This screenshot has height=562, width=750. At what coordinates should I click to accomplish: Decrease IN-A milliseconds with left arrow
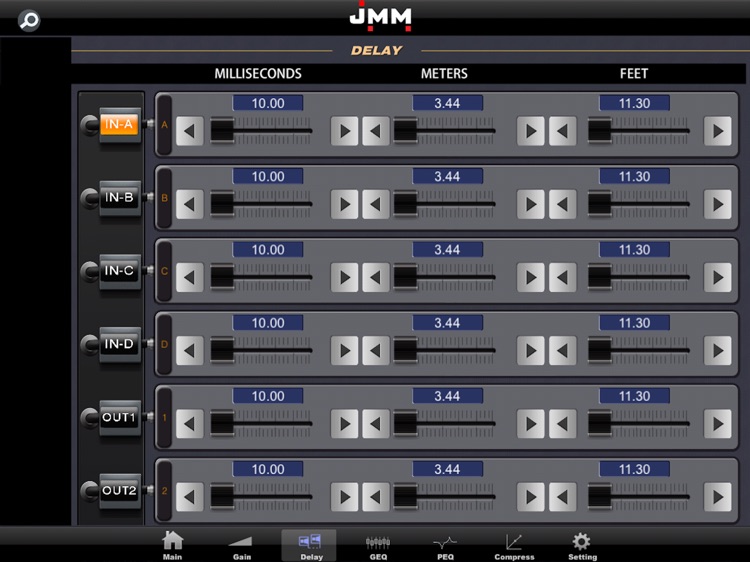(x=190, y=131)
